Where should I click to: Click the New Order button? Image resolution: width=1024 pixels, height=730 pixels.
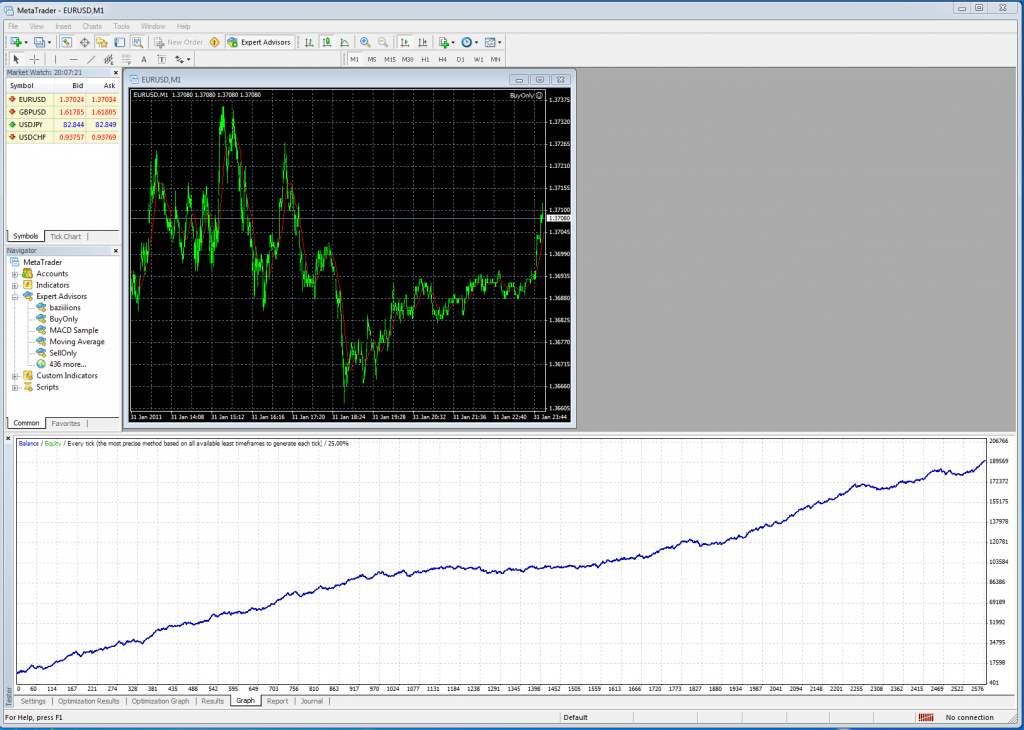[178, 42]
